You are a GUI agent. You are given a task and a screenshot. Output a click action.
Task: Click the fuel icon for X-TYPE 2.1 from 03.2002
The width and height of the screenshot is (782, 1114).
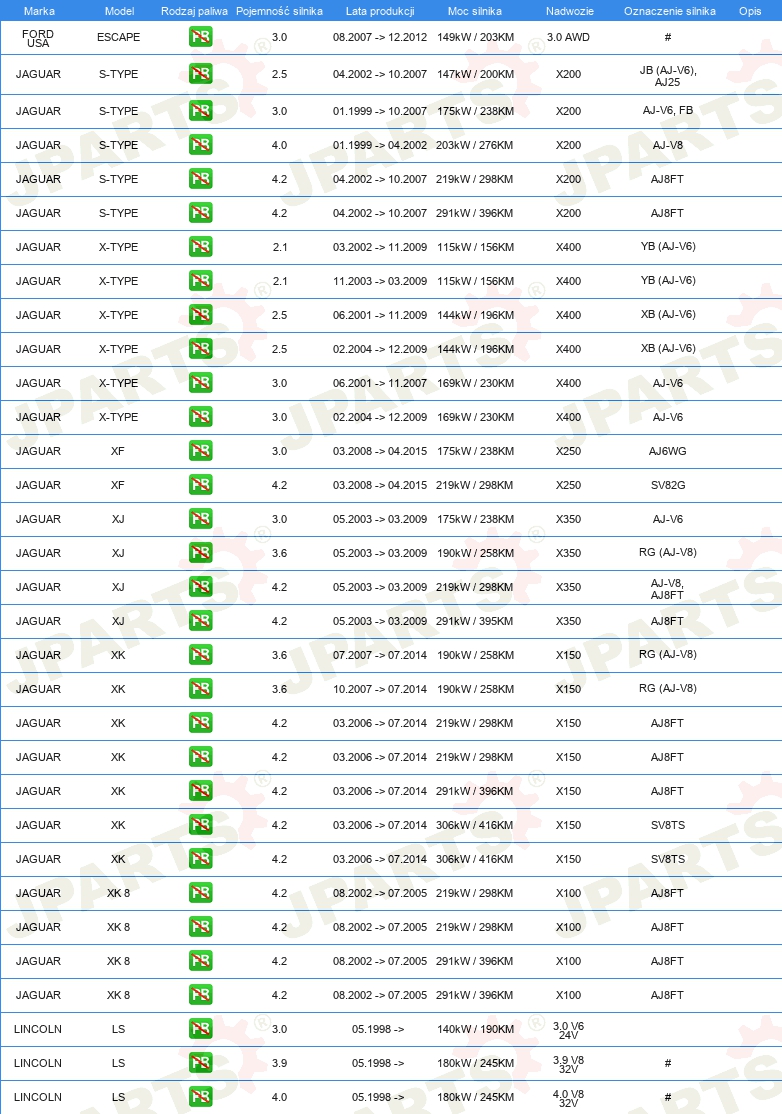pos(201,247)
